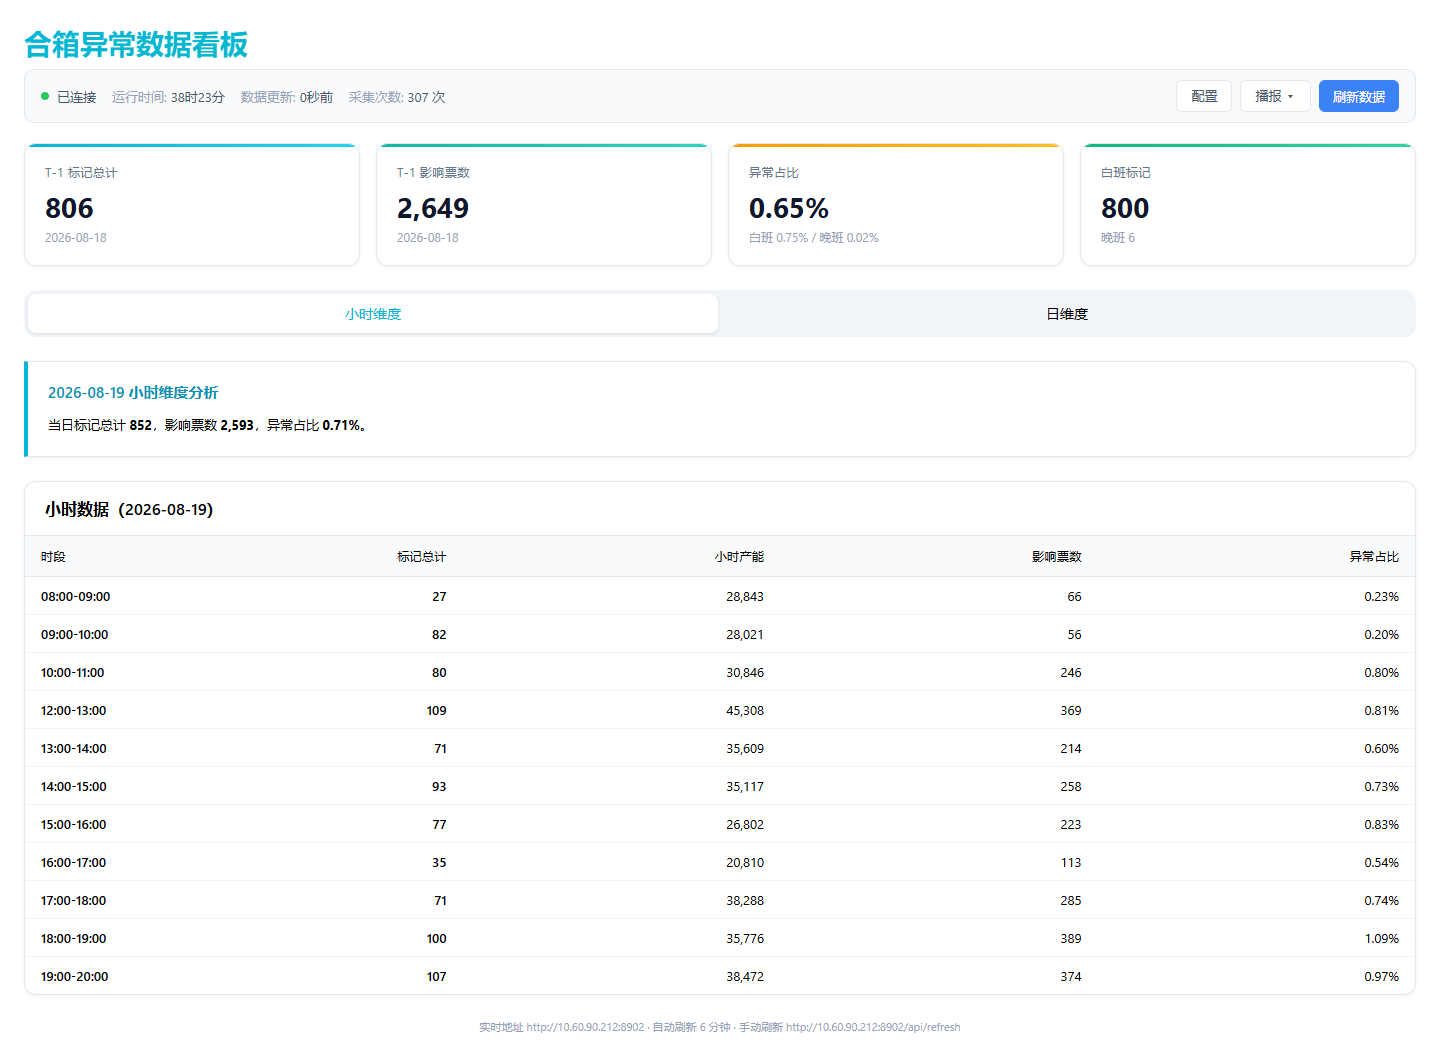Select the 08:00-09:00 table row

coord(720,596)
